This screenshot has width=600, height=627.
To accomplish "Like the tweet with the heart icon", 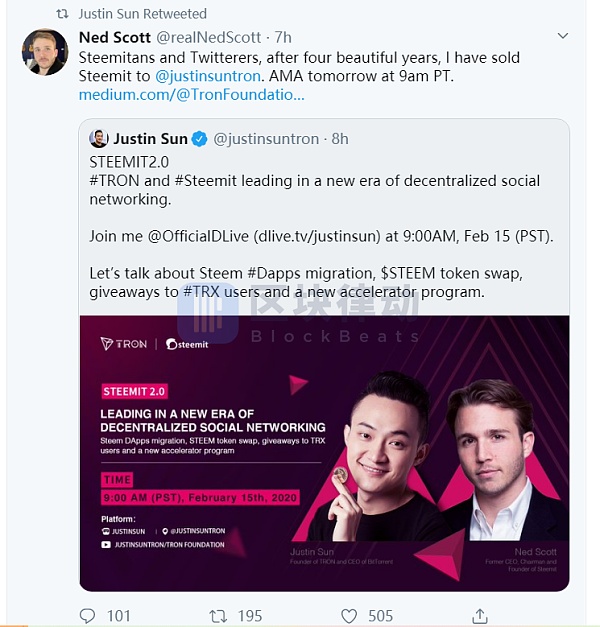I will click(349, 615).
